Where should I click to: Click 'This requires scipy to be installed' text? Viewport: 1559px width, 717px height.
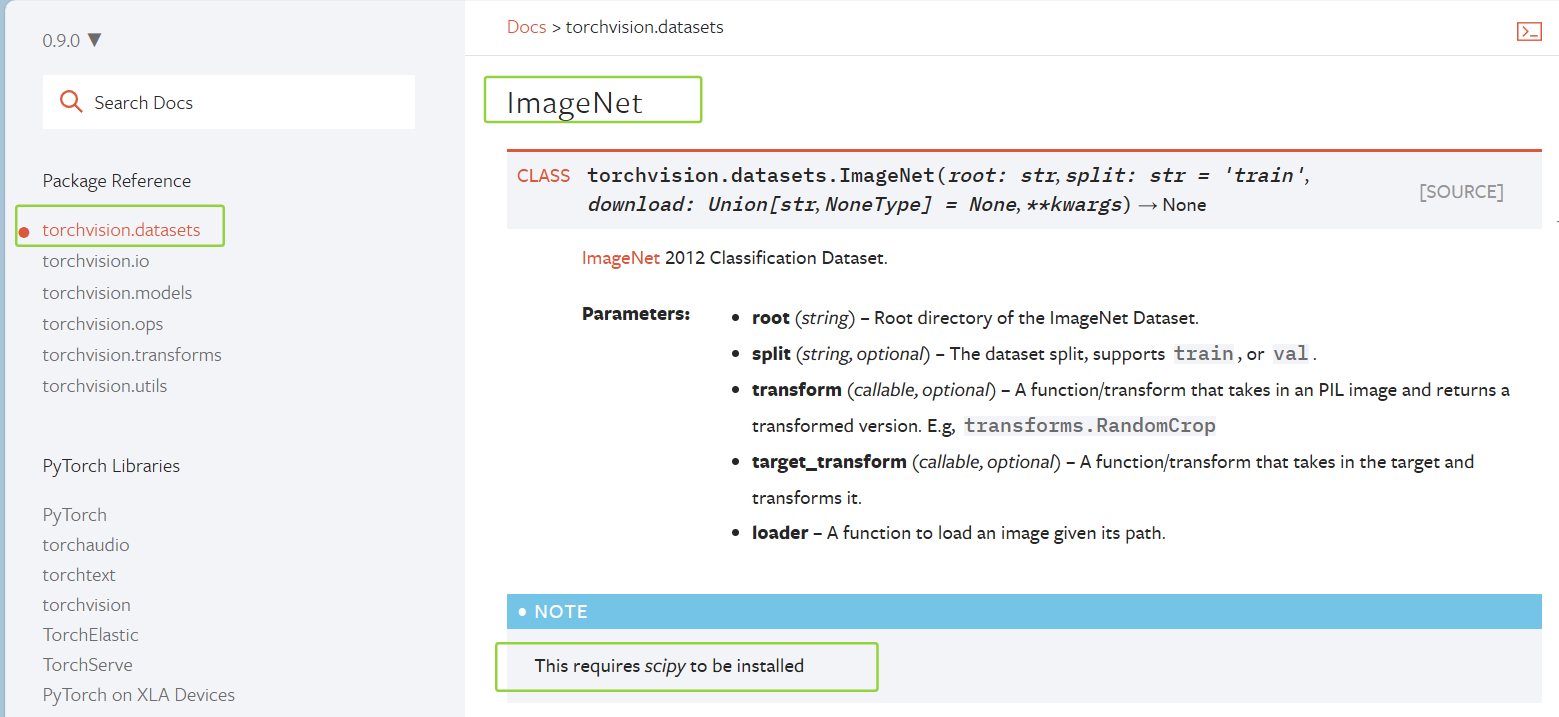669,665
